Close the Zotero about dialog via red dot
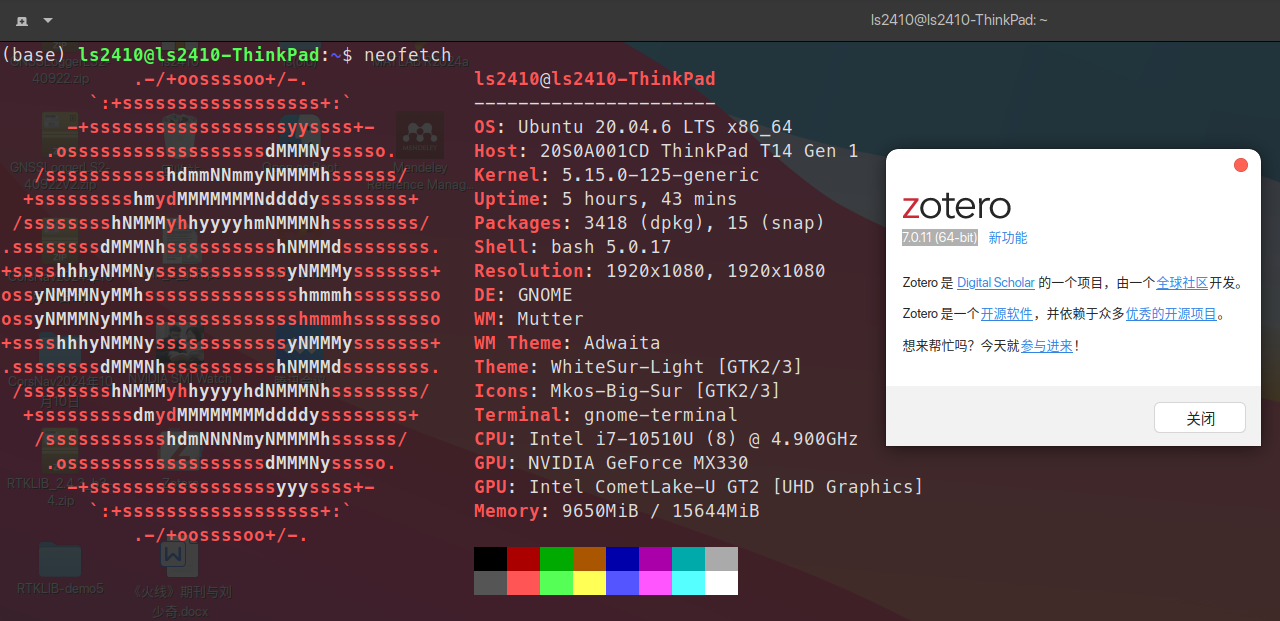Image resolution: width=1280 pixels, height=621 pixels. (x=1241, y=165)
